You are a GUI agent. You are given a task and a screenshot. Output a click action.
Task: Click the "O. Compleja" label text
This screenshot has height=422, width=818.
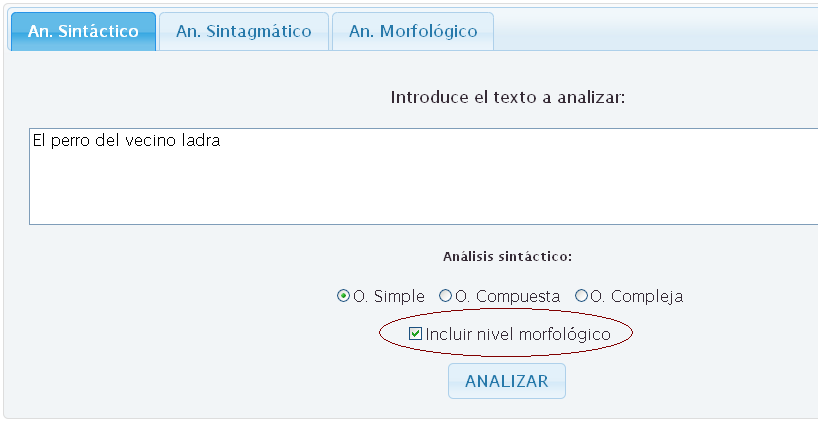point(637,297)
